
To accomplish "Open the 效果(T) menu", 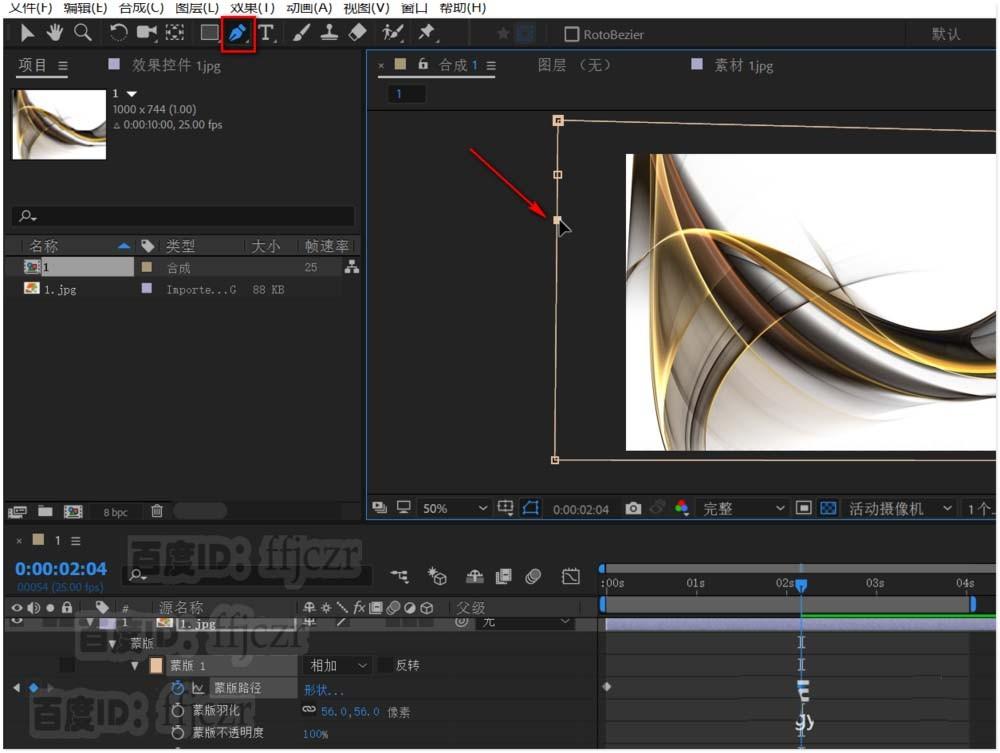I will tap(252, 8).
